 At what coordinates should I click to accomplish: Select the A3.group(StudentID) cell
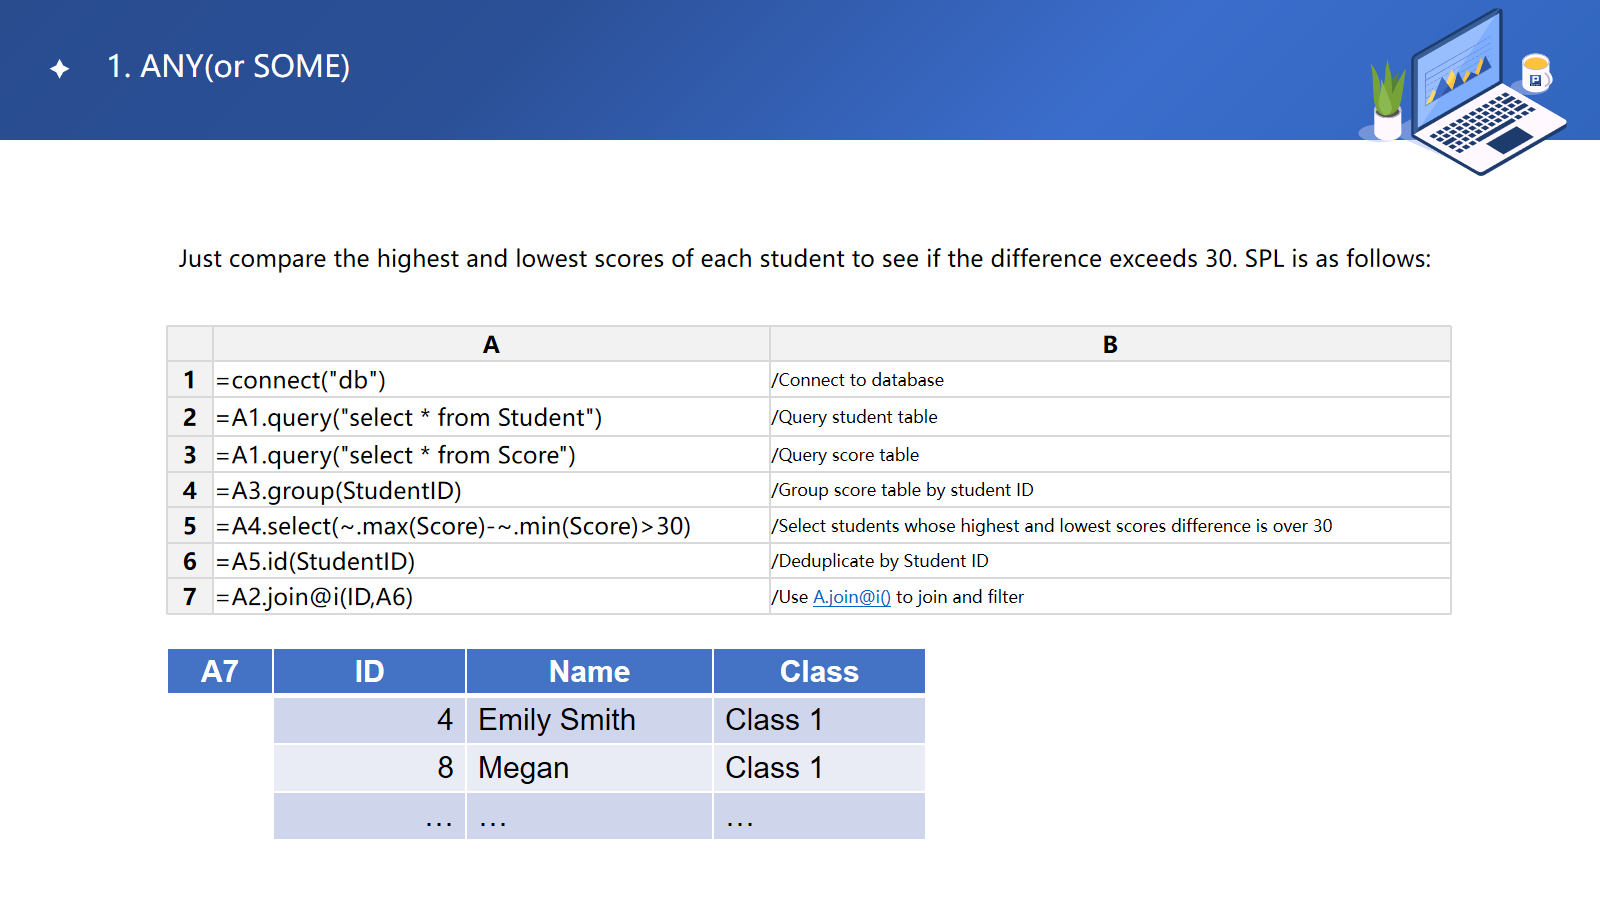[490, 490]
